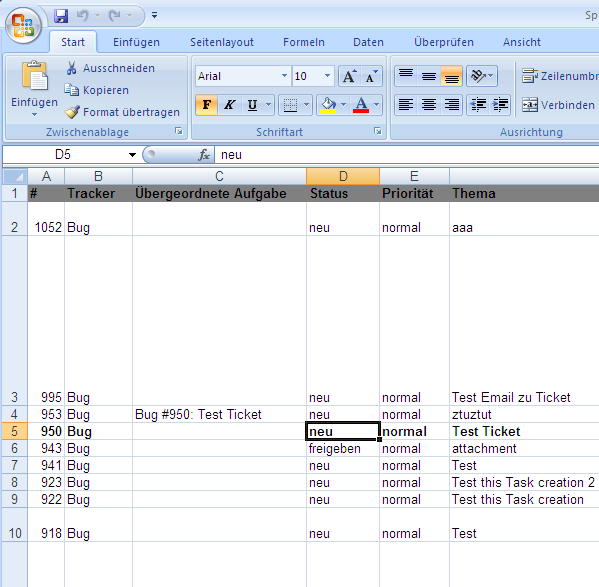Increase font size with large A
The width and height of the screenshot is (599, 587).
click(350, 76)
